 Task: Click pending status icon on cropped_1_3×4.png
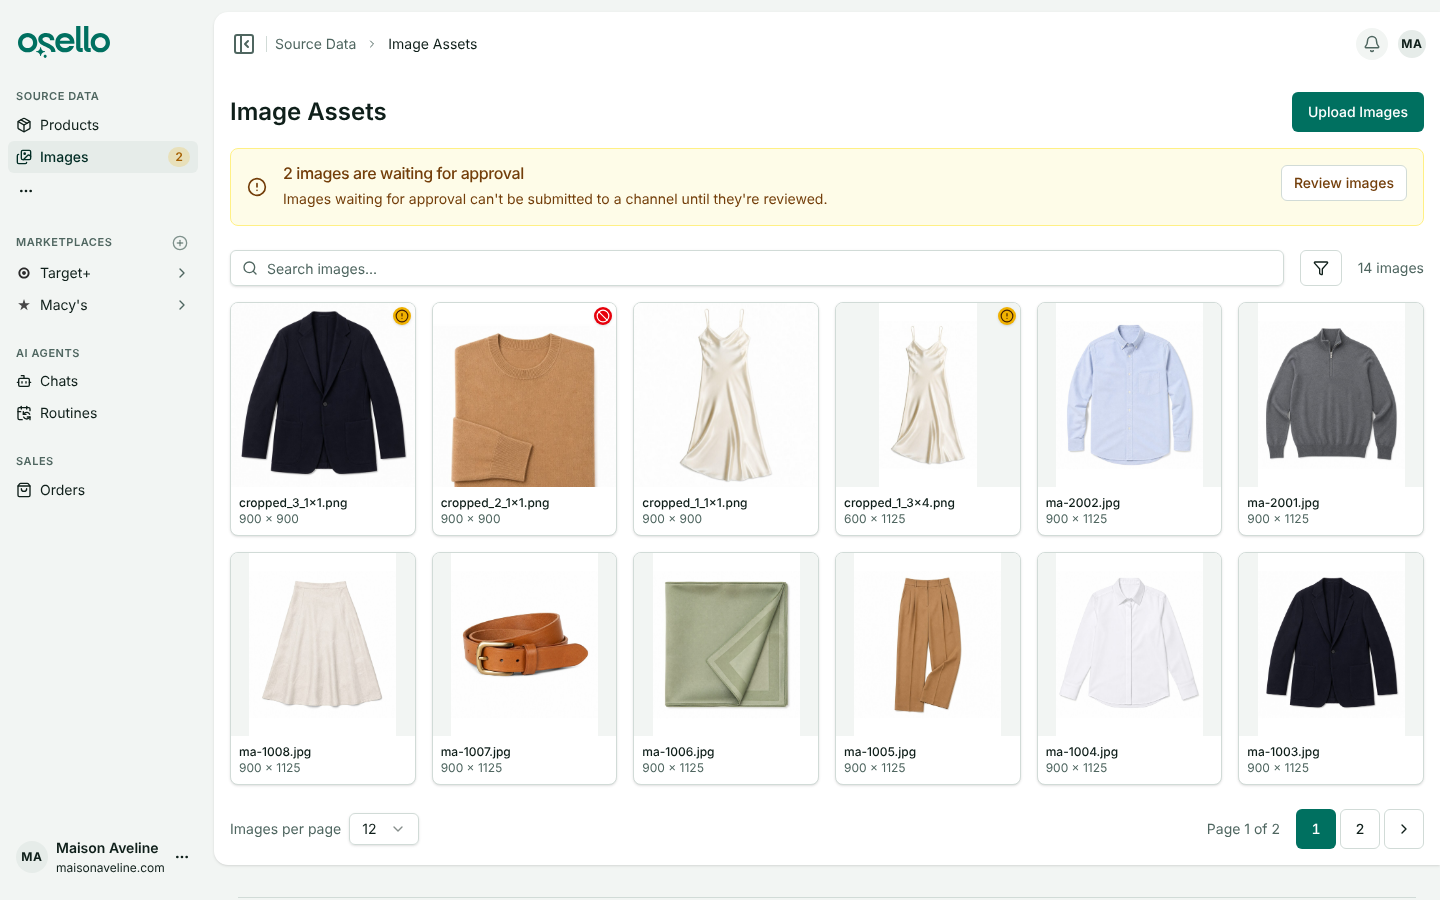tap(1007, 316)
